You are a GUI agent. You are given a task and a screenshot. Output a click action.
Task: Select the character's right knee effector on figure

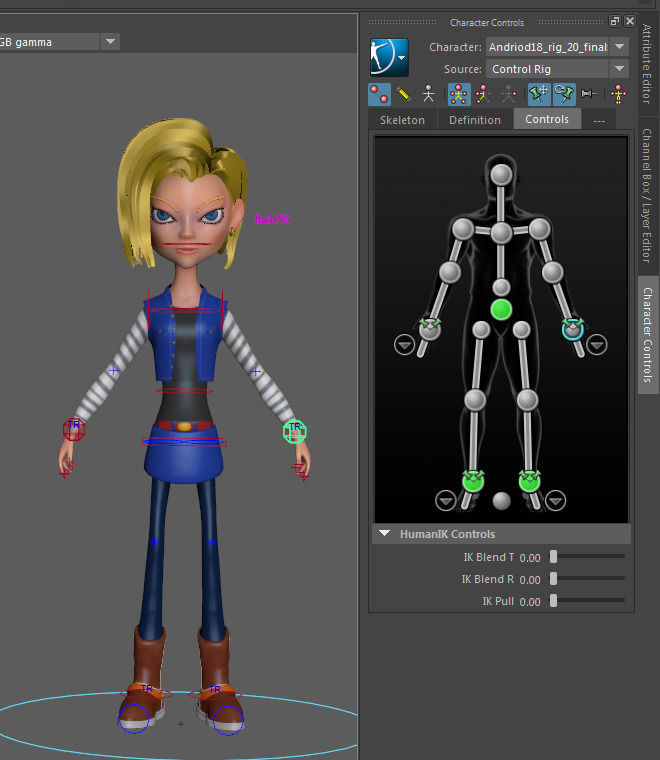click(x=475, y=400)
